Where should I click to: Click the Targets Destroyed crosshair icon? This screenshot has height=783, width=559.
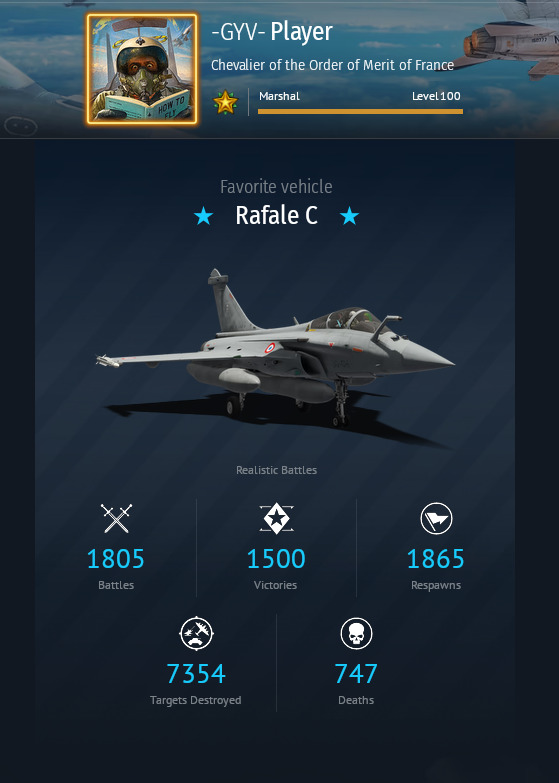196,633
